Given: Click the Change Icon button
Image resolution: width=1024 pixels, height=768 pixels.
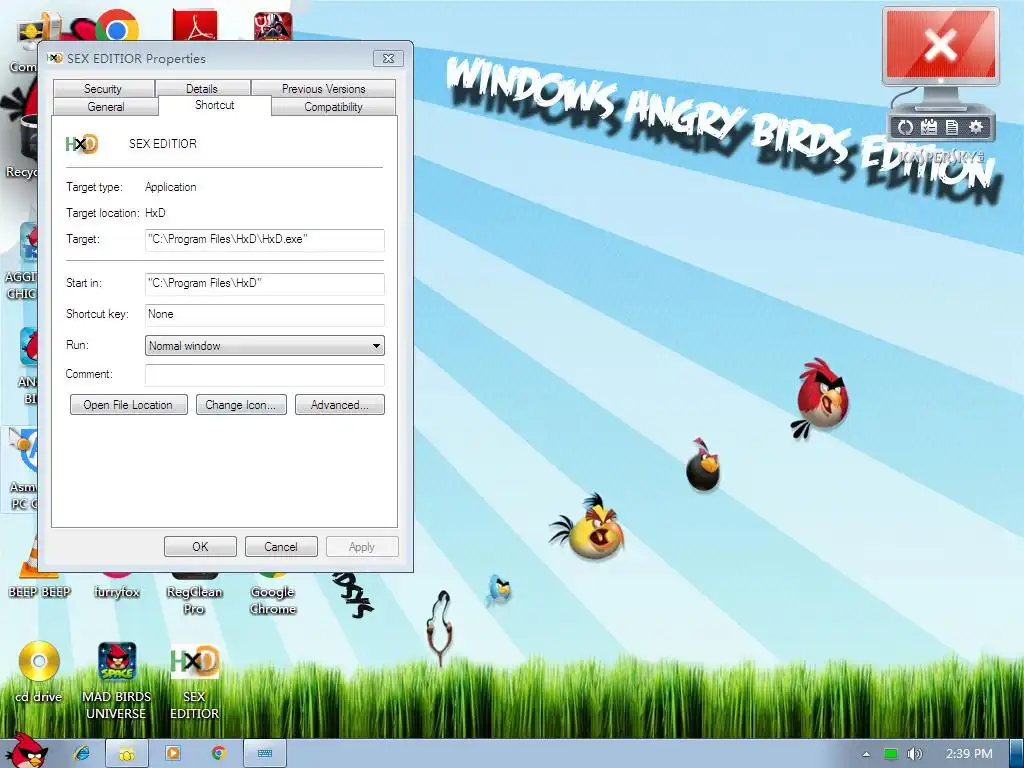Looking at the screenshot, I should (241, 405).
